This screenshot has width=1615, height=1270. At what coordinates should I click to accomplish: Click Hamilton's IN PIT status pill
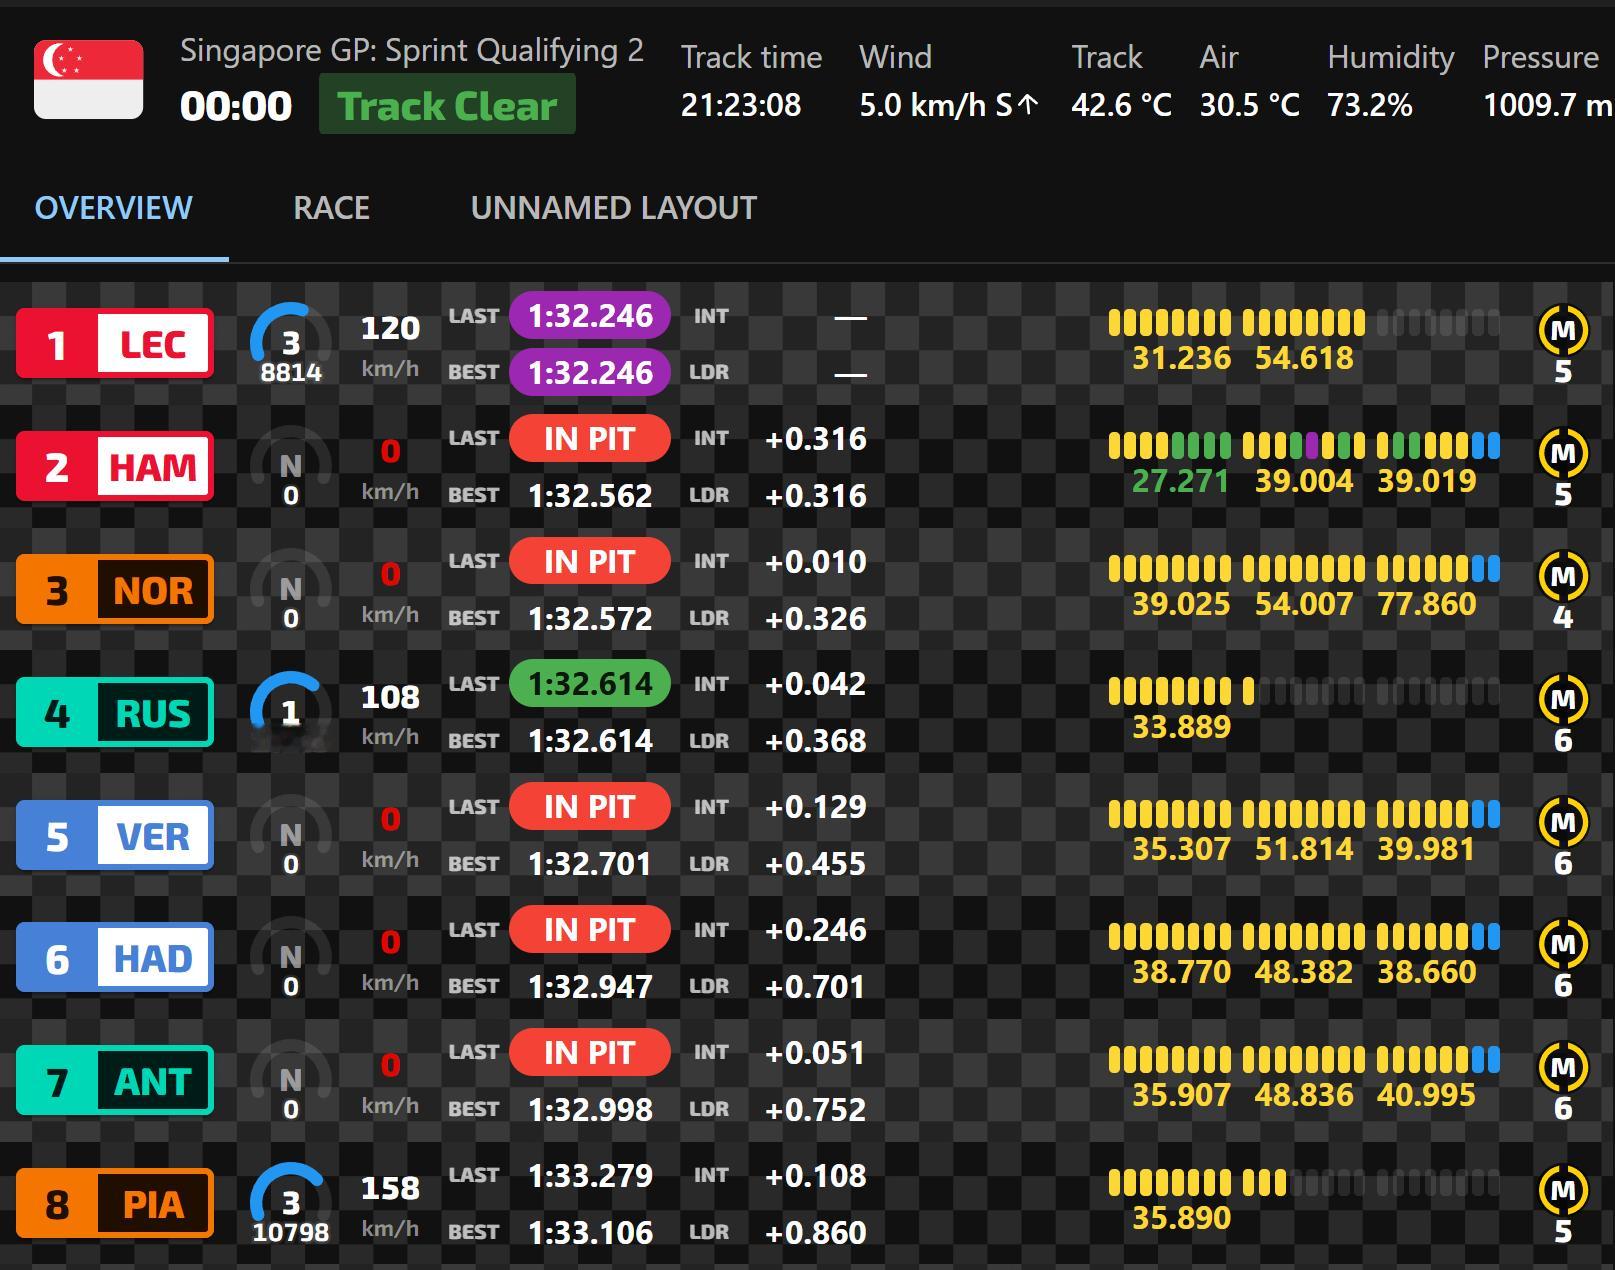[589, 438]
